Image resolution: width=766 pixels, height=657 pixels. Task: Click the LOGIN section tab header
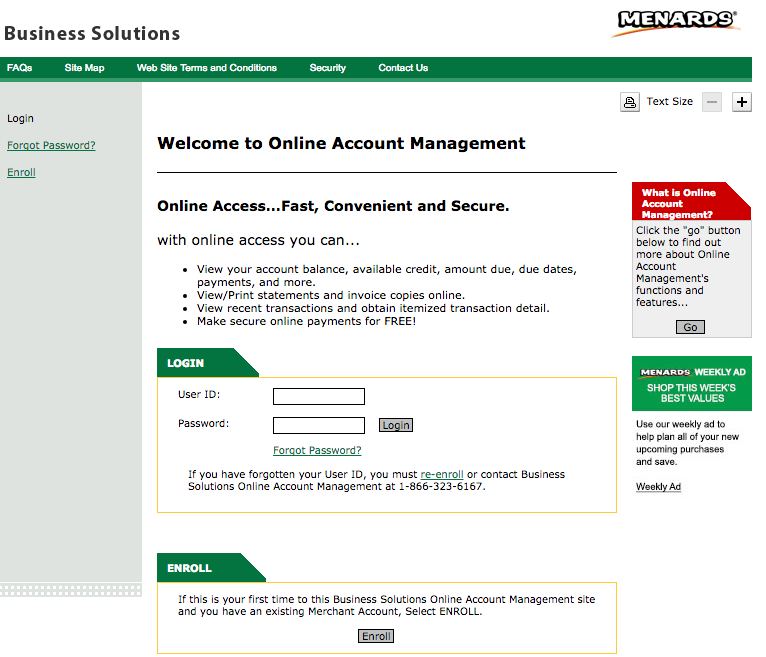[207, 362]
